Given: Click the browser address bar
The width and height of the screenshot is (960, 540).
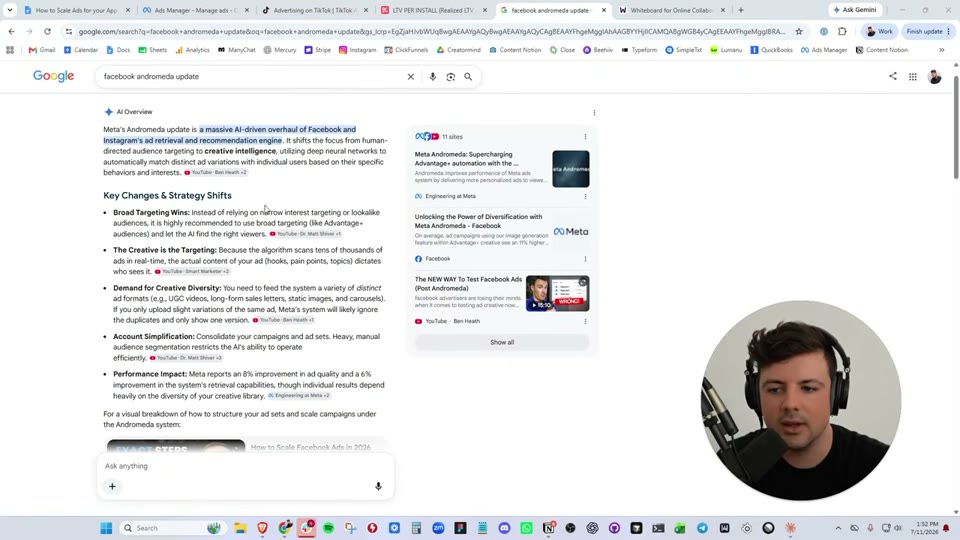Looking at the screenshot, I should 432,31.
